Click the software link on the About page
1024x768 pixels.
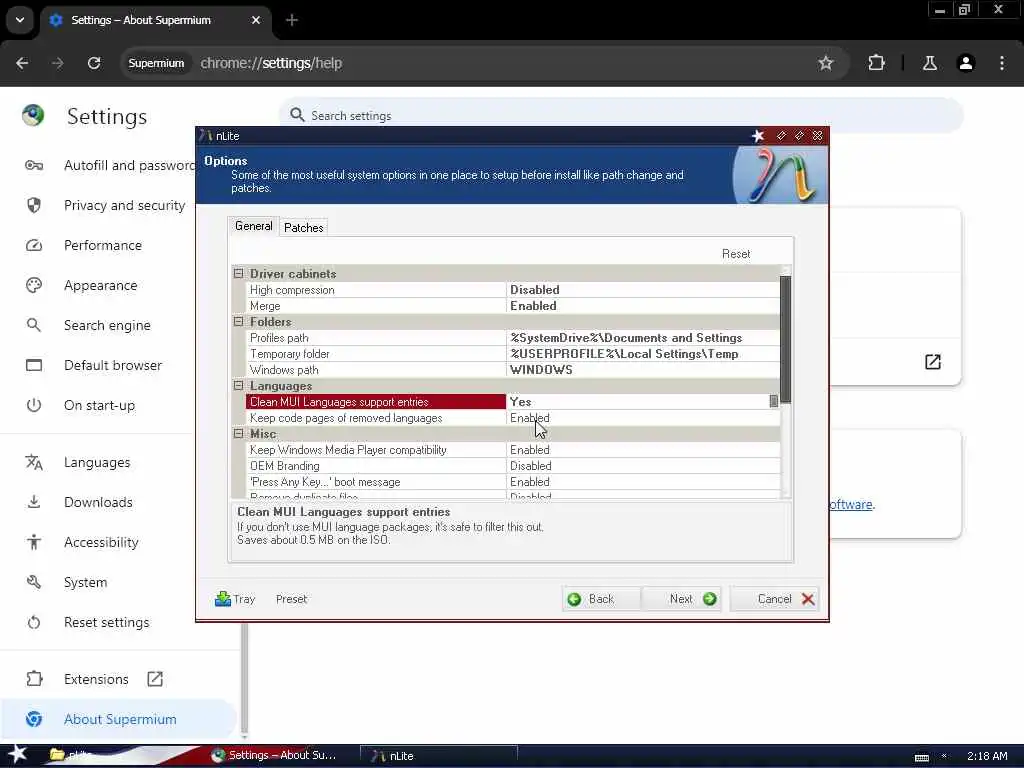[851, 504]
